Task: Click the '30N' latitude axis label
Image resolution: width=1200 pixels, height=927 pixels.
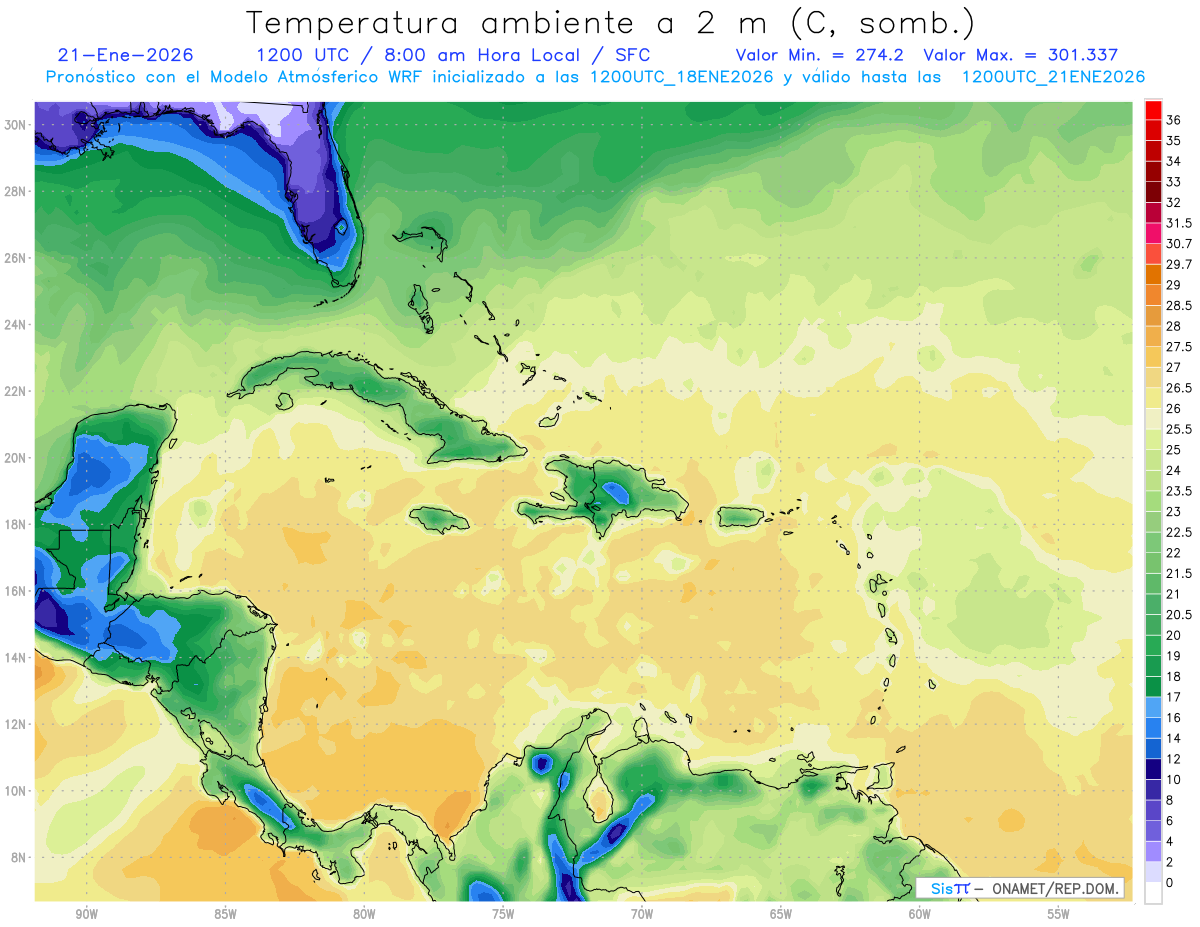Action: (16, 124)
